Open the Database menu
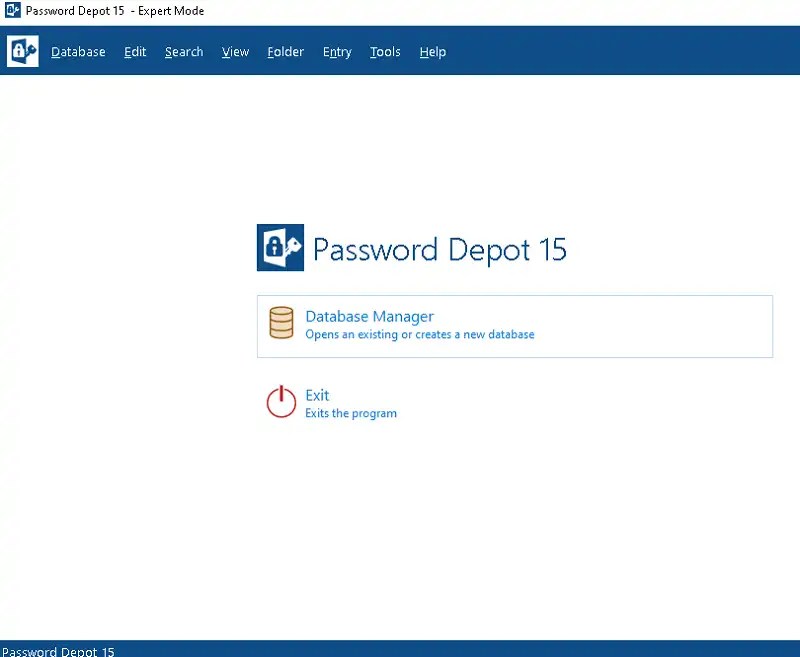 click(78, 52)
